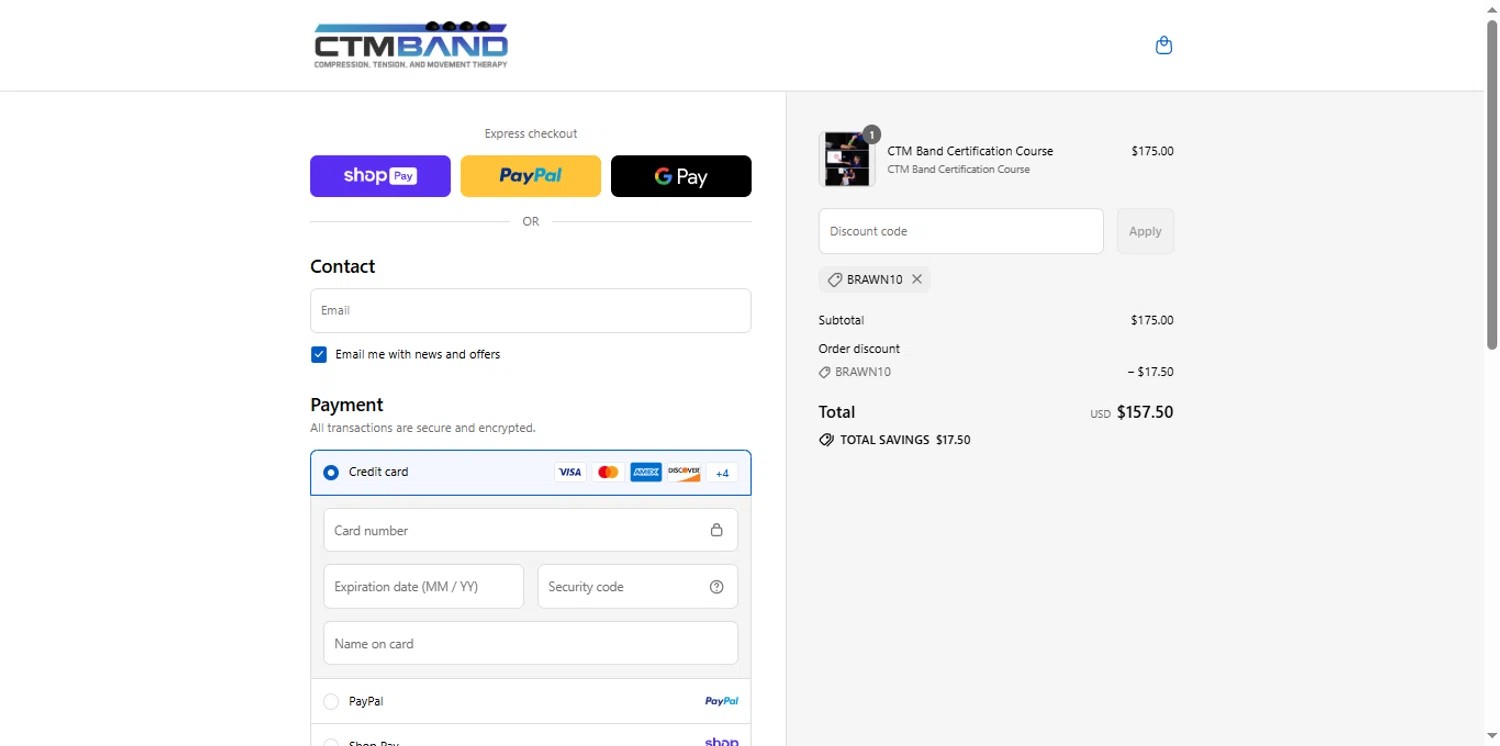Click the lock icon in Card number field
The image size is (1500, 746).
[716, 530]
